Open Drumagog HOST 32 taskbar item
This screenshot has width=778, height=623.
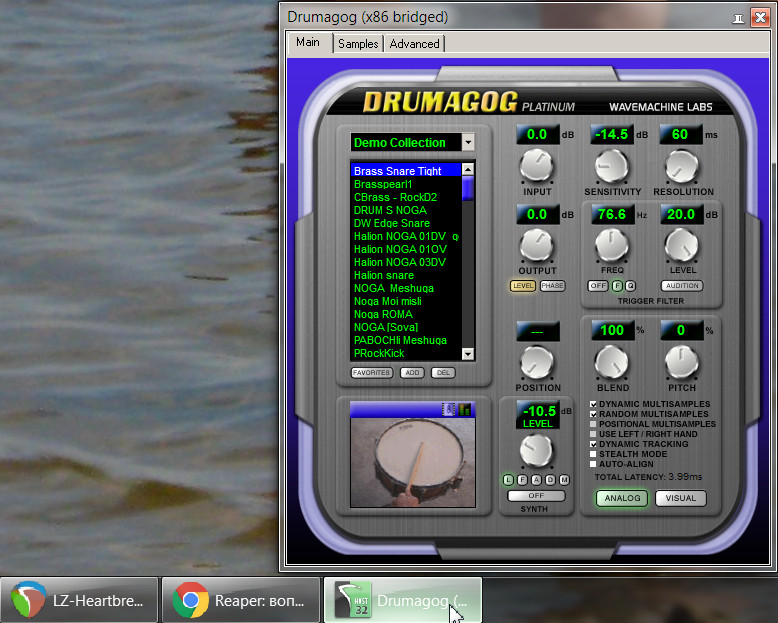(402, 601)
